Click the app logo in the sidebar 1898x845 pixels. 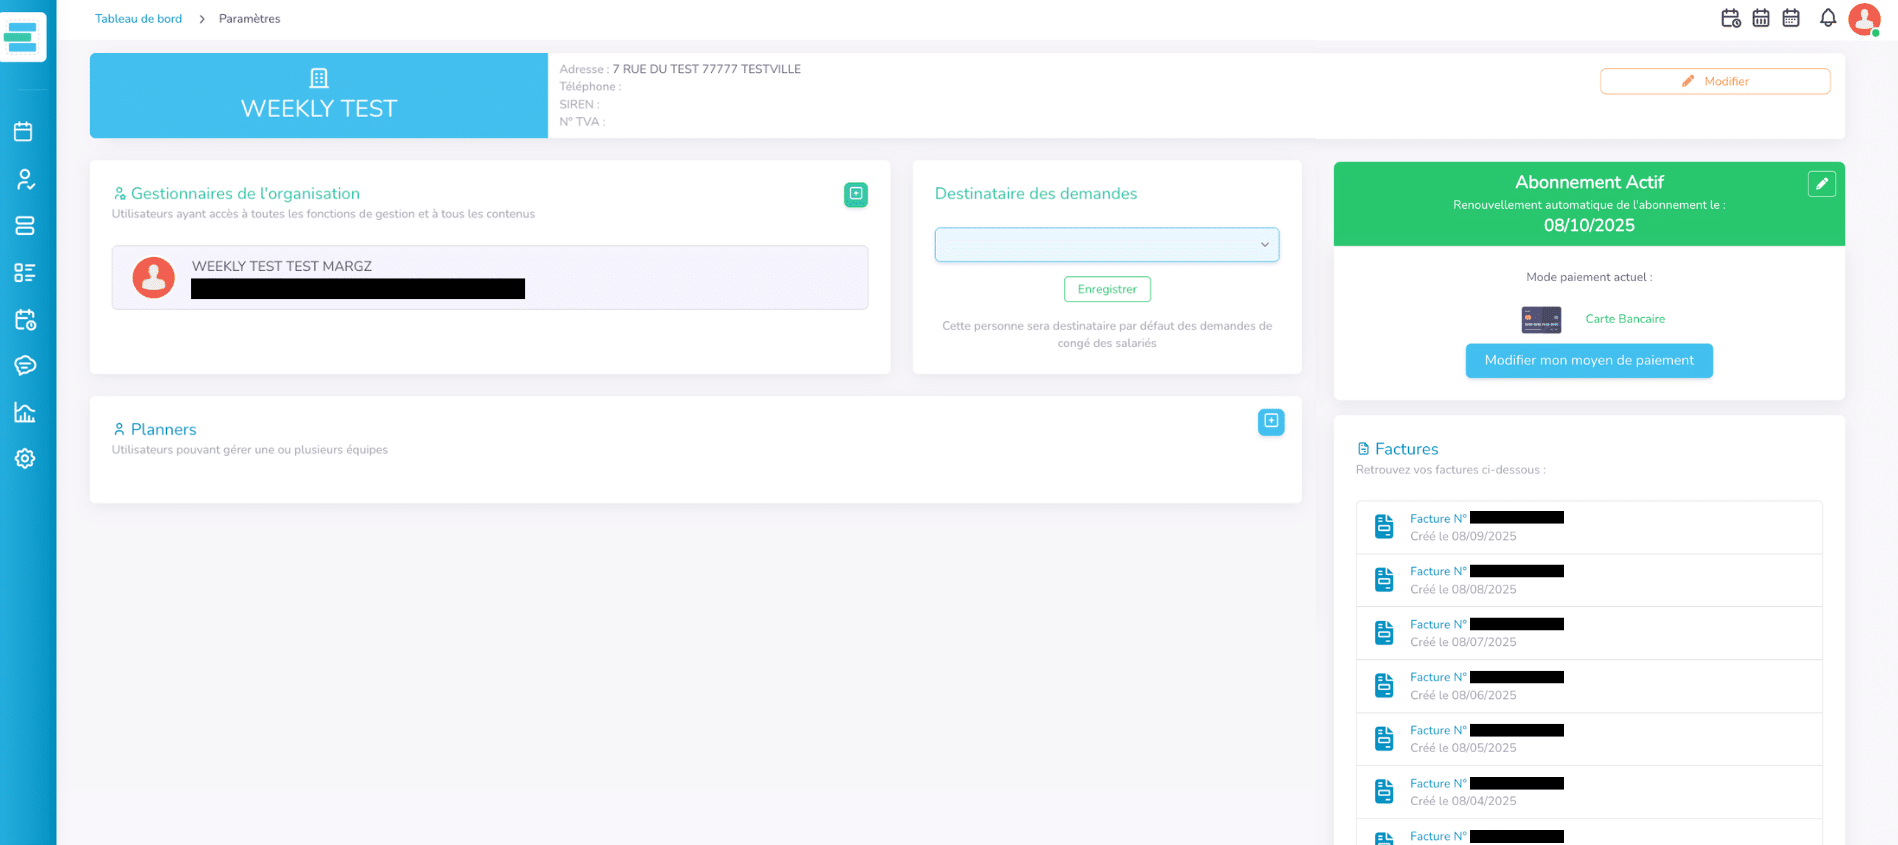pos(22,37)
